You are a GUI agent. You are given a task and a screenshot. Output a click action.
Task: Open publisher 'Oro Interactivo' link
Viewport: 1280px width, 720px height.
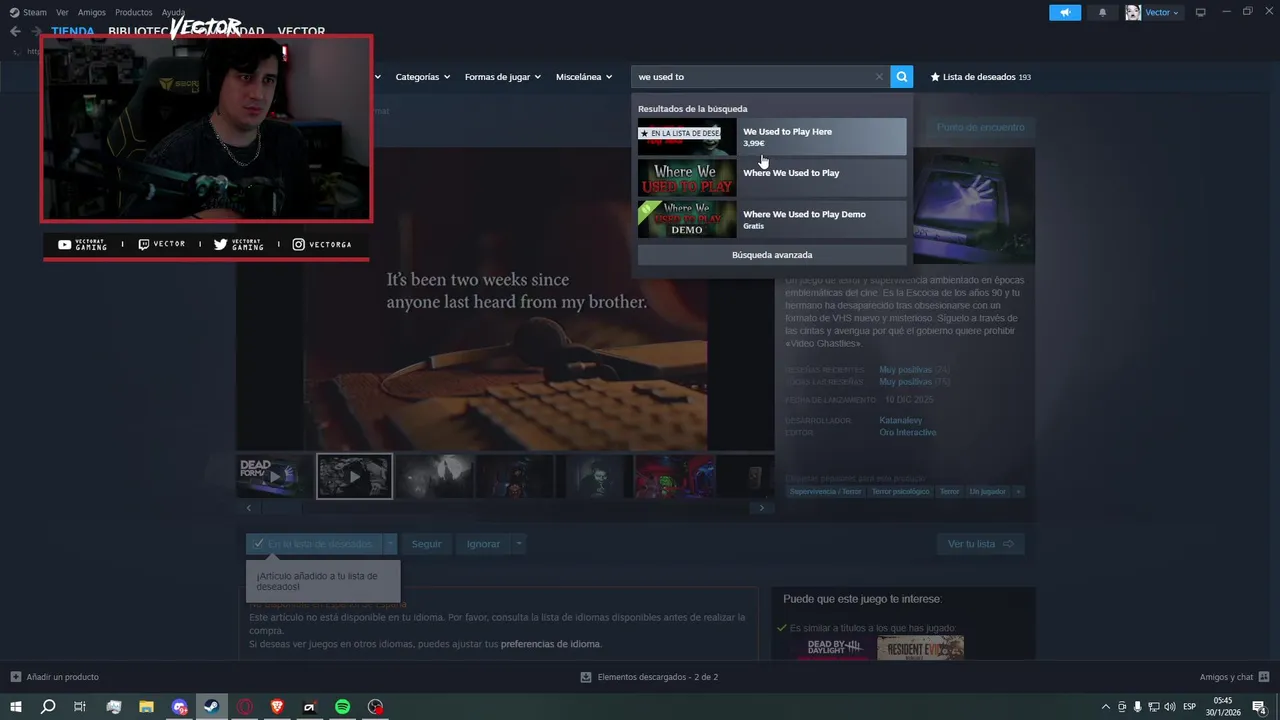click(x=908, y=433)
